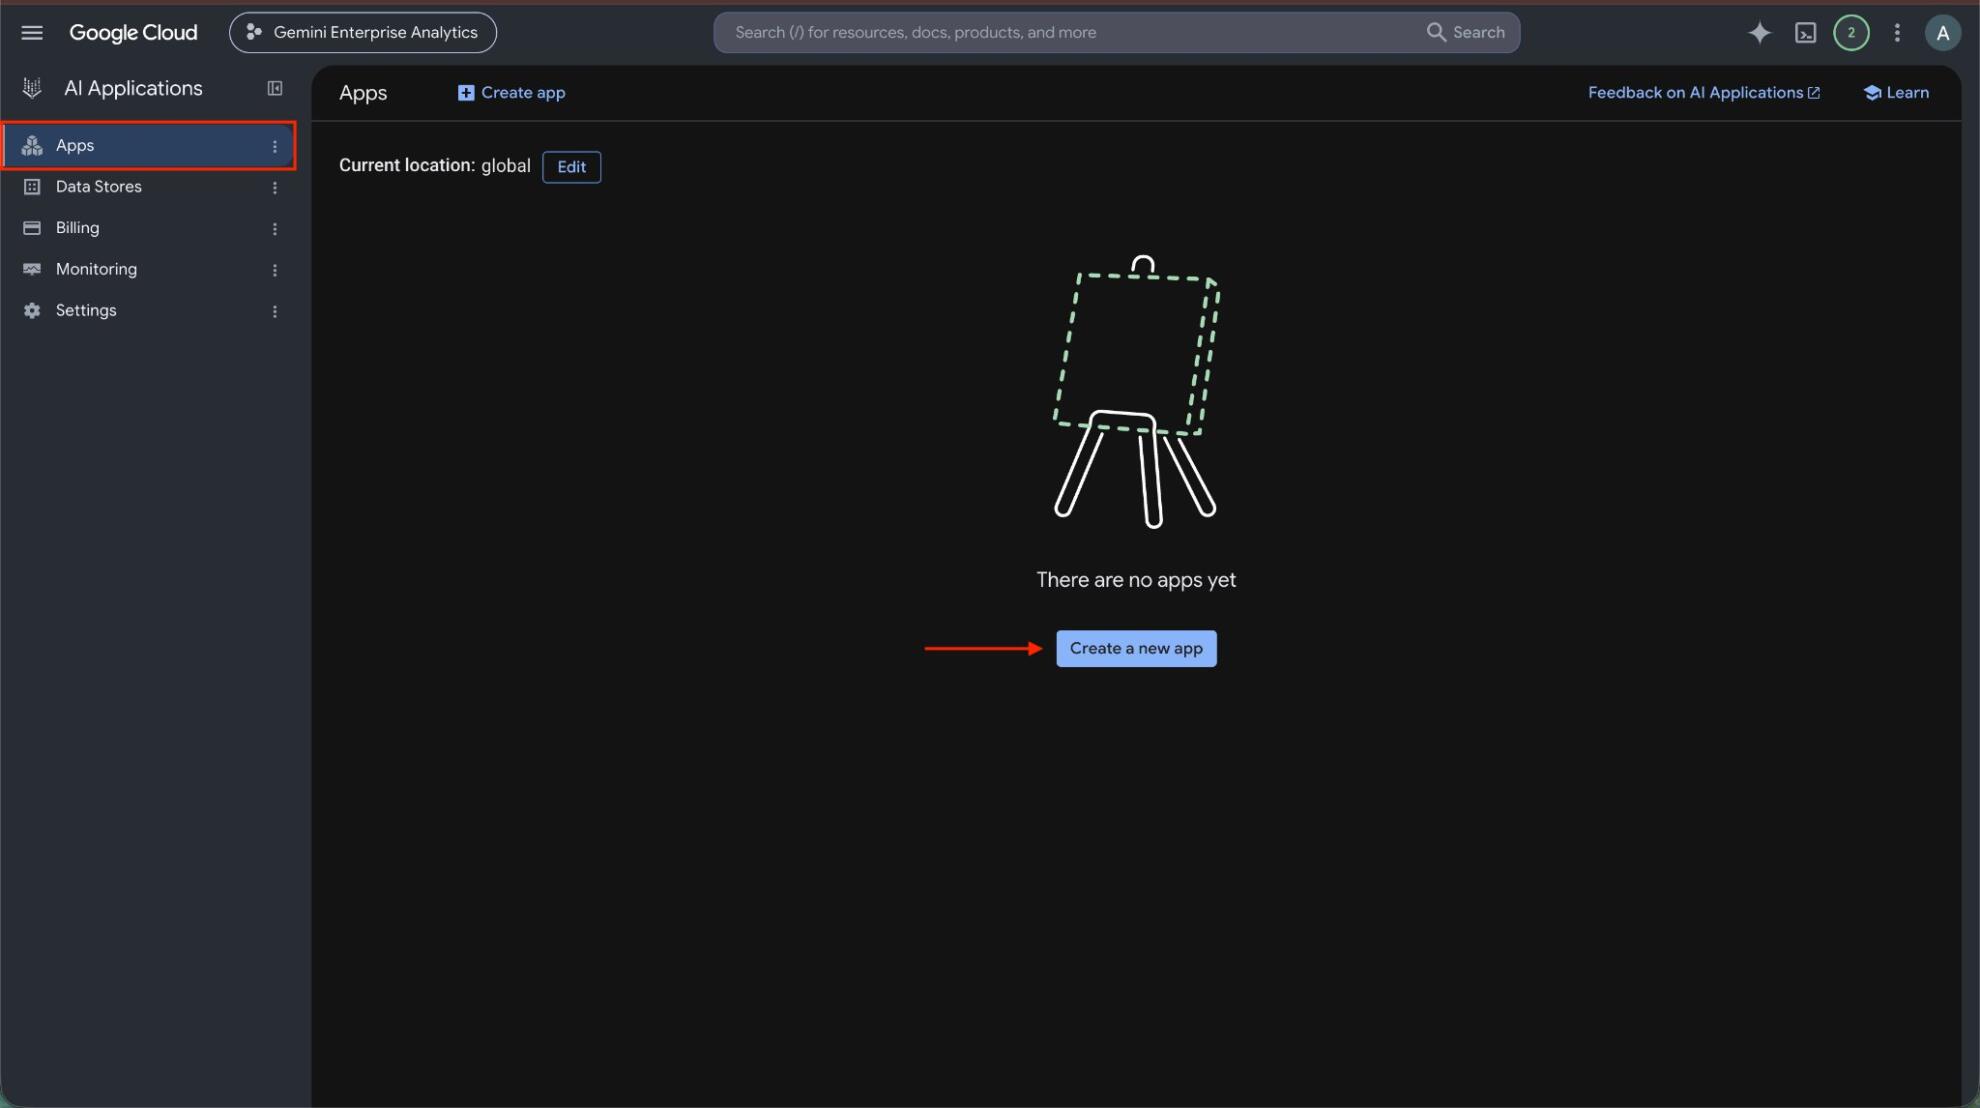Screen dimensions: 1980x1108
Task: Click Create a new app button
Action: 1136,649
